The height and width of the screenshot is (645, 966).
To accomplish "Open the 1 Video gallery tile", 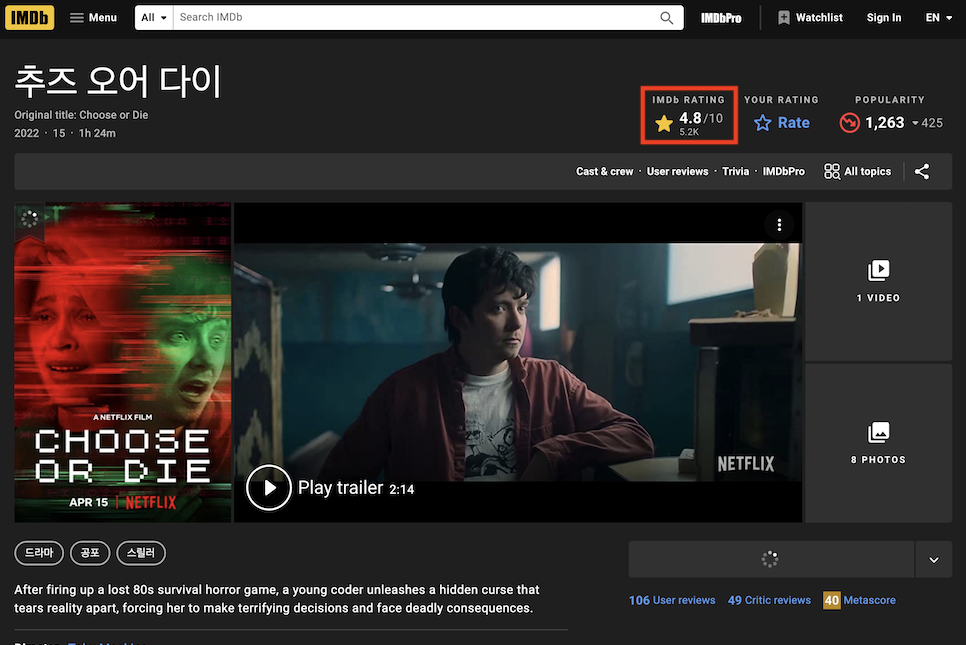I will tap(878, 281).
